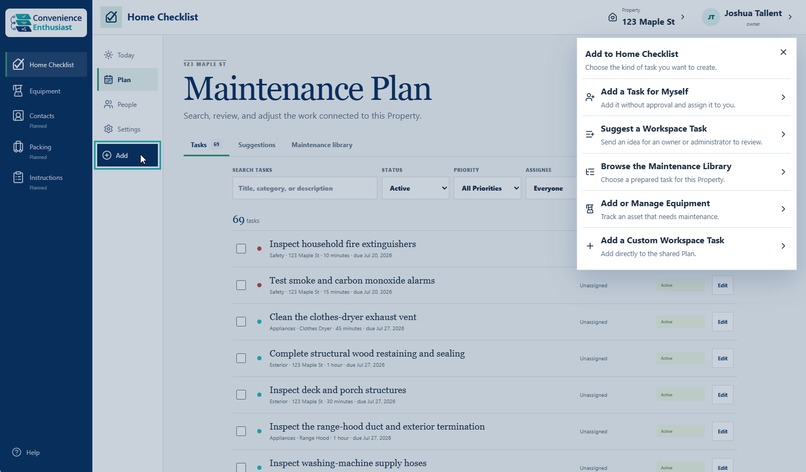This screenshot has width=806, height=472.
Task: Click the Add or Manage Equipment icon
Action: pyautogui.click(x=590, y=209)
